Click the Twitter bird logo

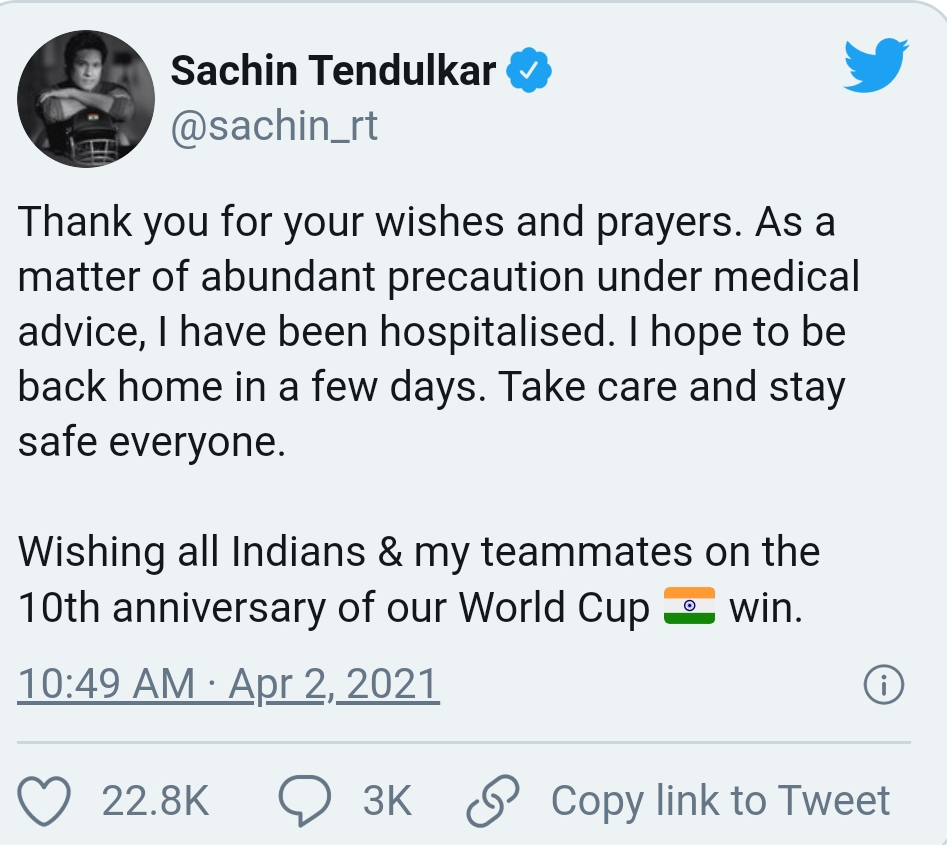[877, 65]
